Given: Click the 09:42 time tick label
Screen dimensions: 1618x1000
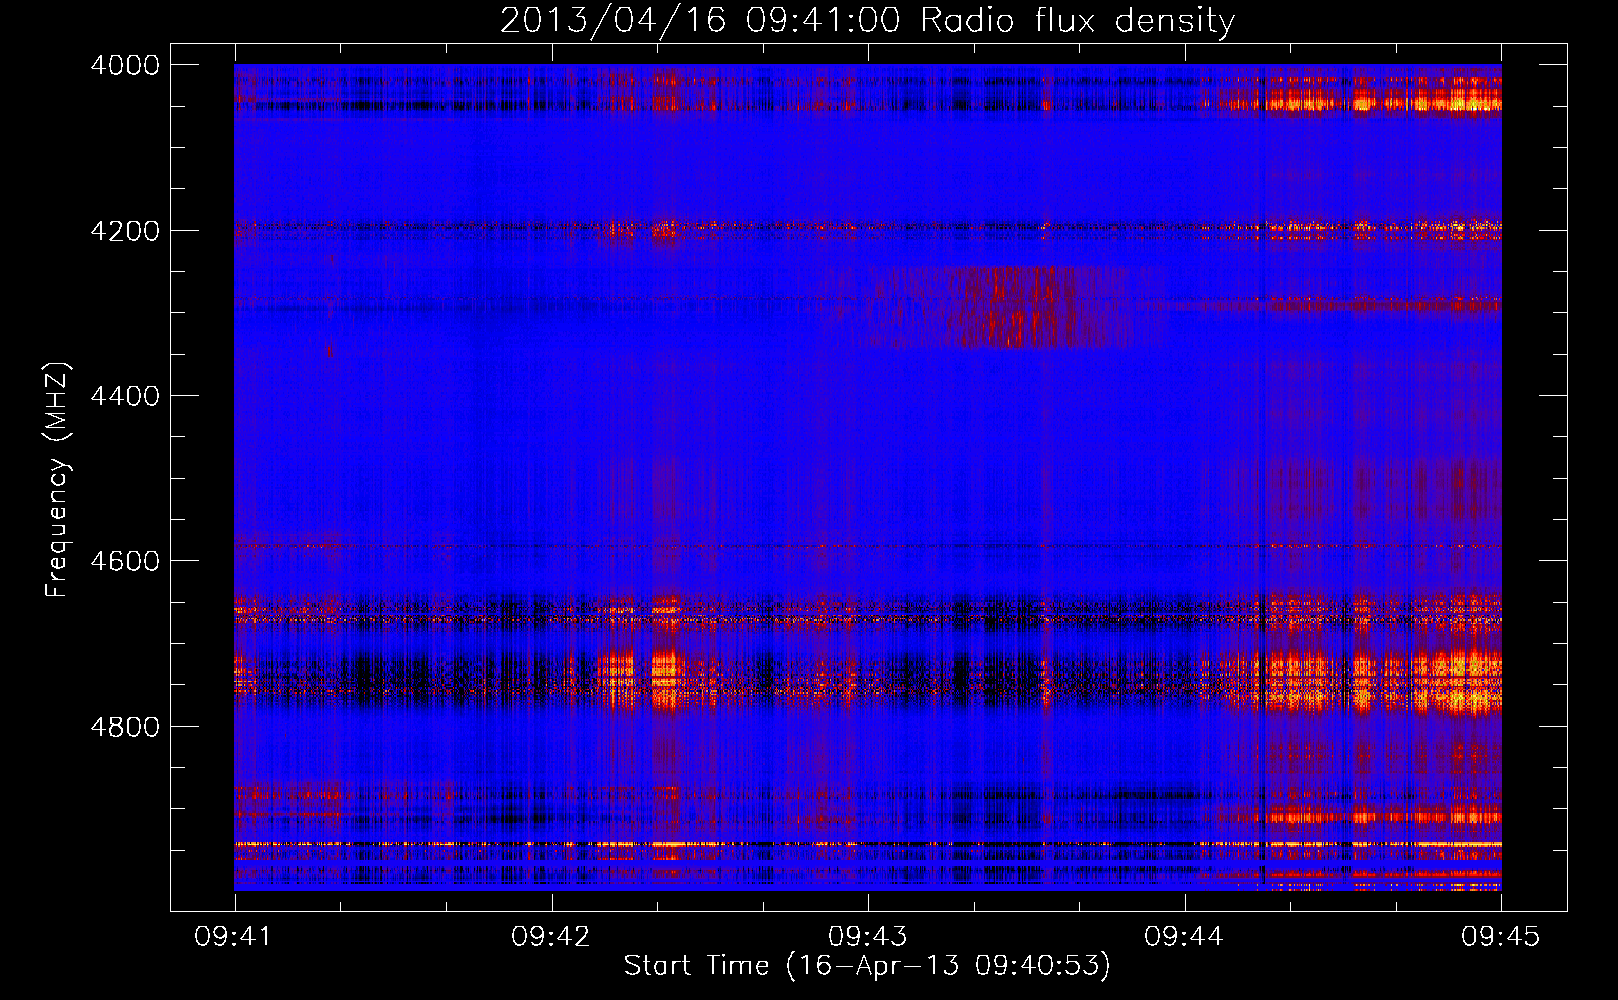Looking at the screenshot, I should (x=551, y=937).
